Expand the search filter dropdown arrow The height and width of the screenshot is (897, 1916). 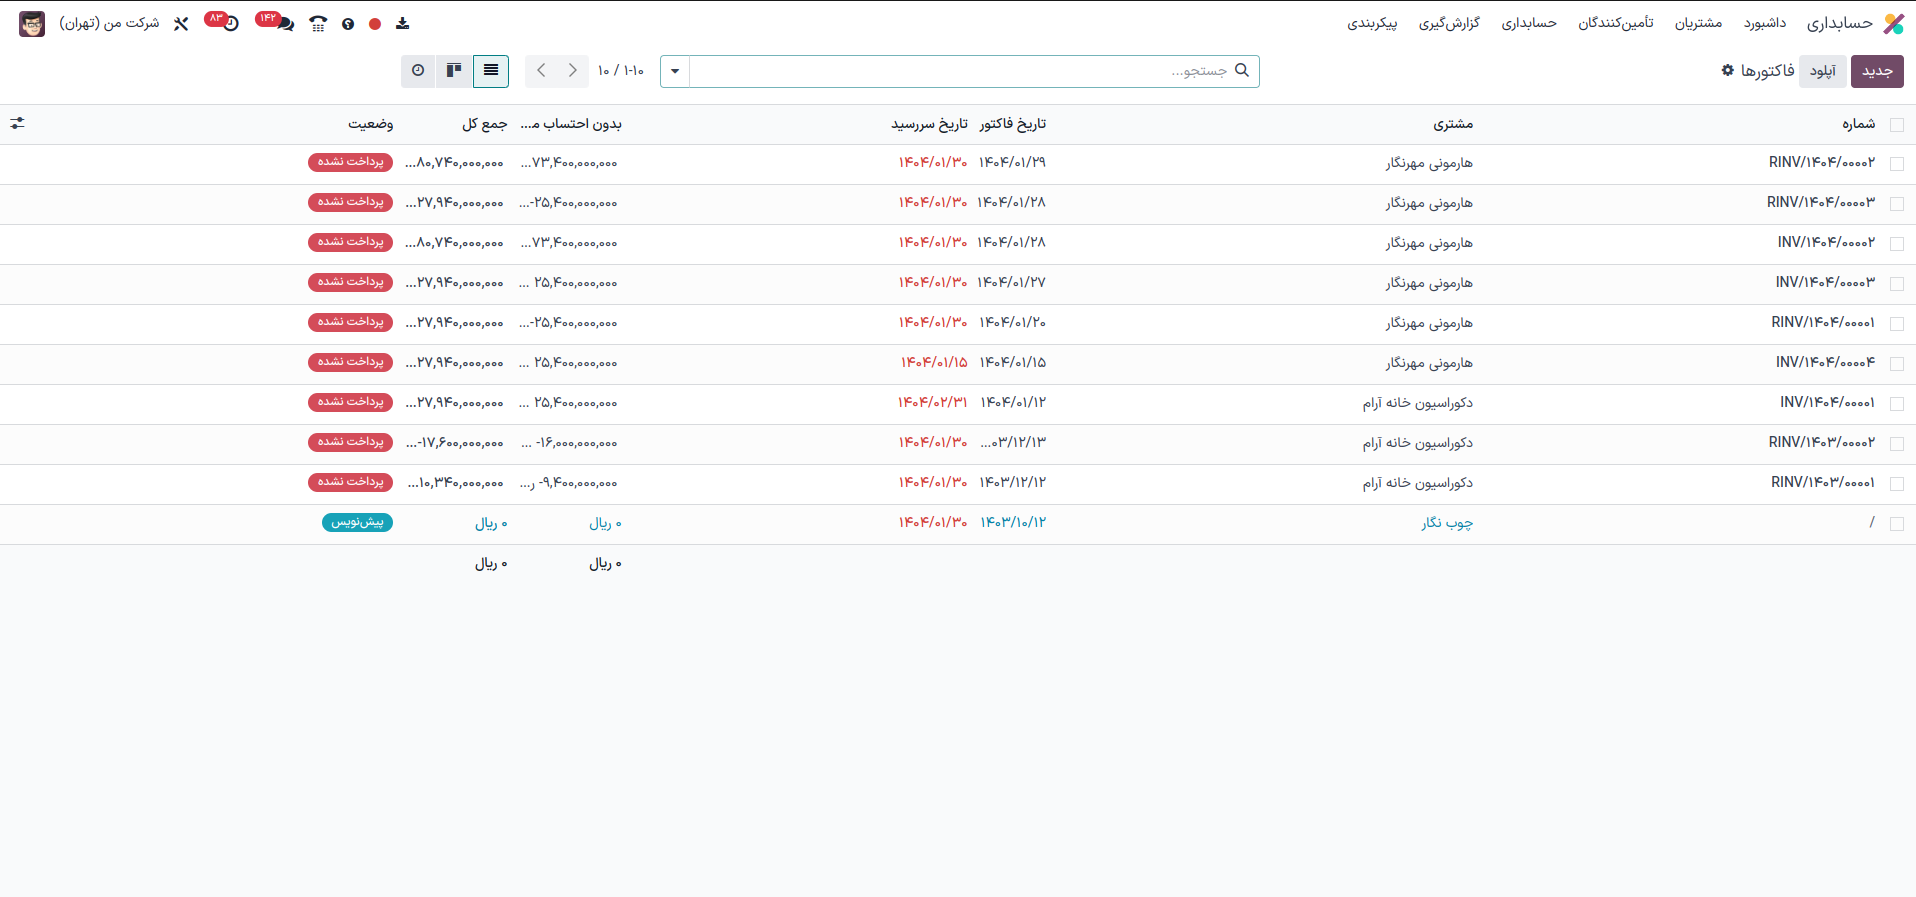coord(675,71)
